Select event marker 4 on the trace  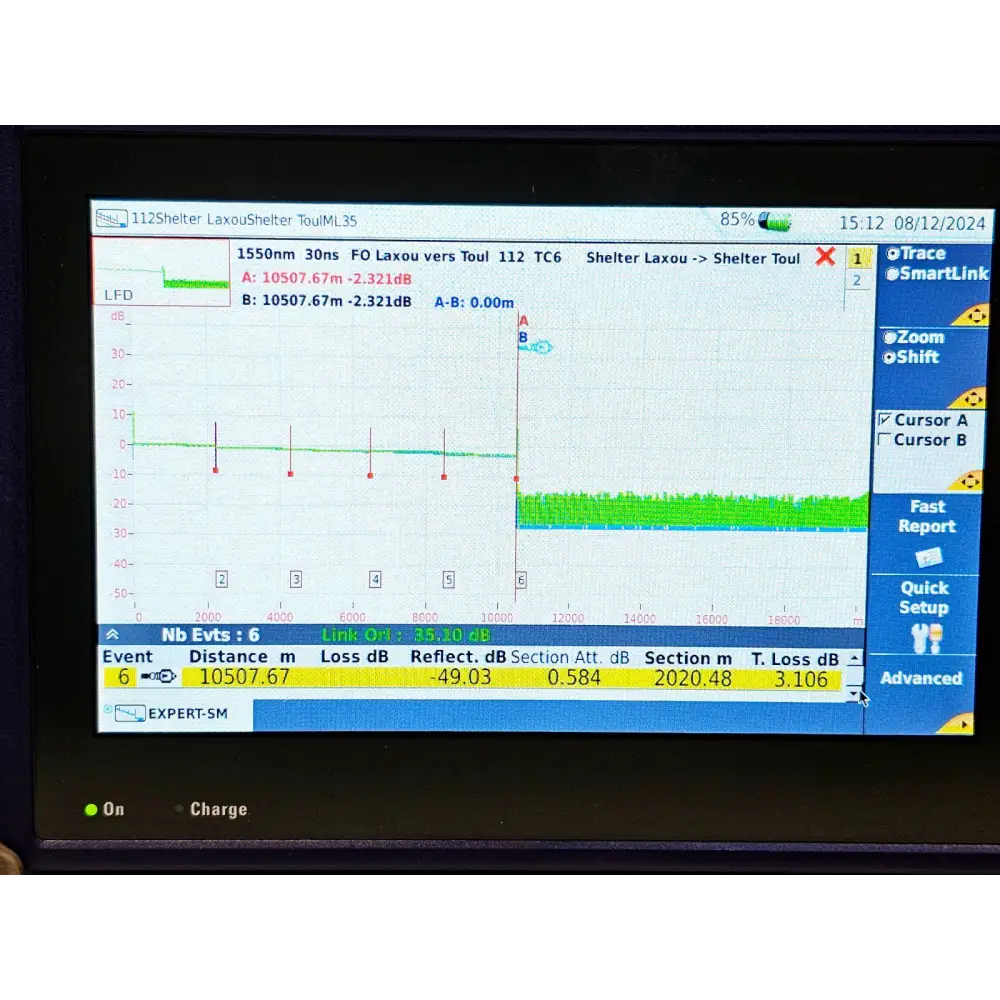[375, 579]
